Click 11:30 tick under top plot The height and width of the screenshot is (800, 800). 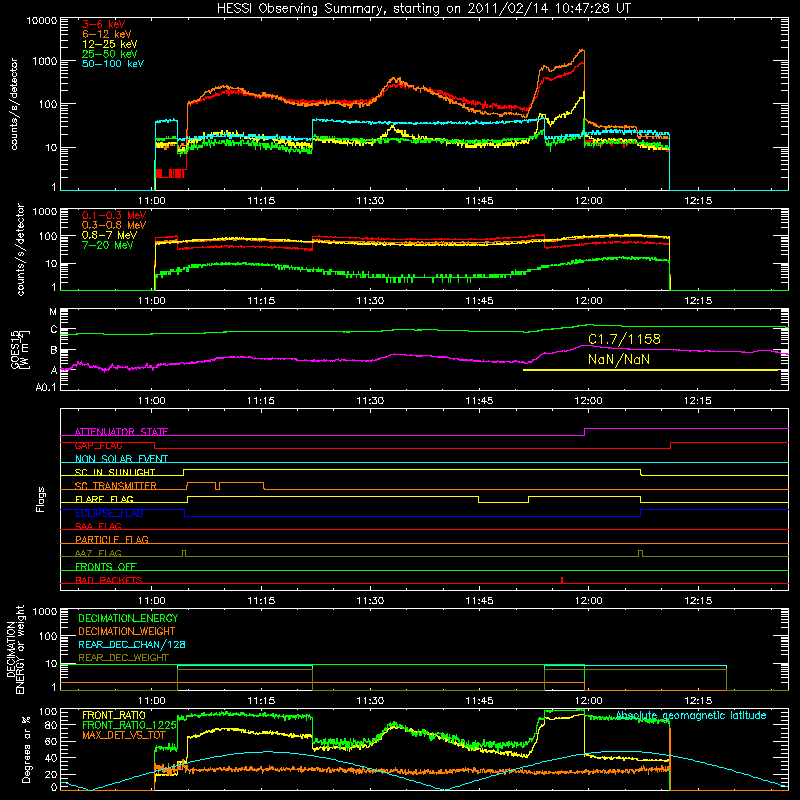pos(370,201)
